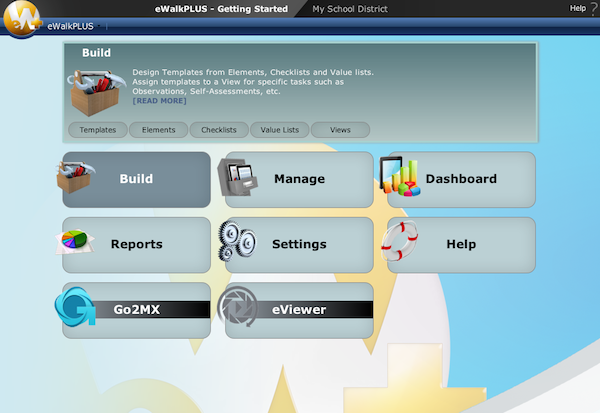
Task: Click the Build heading in banner
Action: 96,53
